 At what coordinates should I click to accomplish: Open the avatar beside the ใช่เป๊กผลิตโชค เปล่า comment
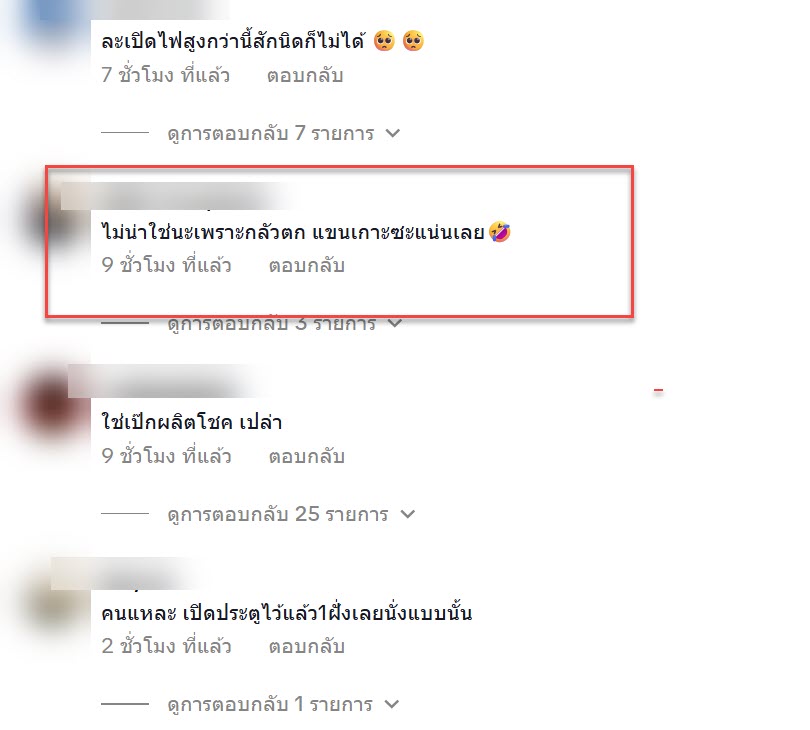[x=52, y=408]
